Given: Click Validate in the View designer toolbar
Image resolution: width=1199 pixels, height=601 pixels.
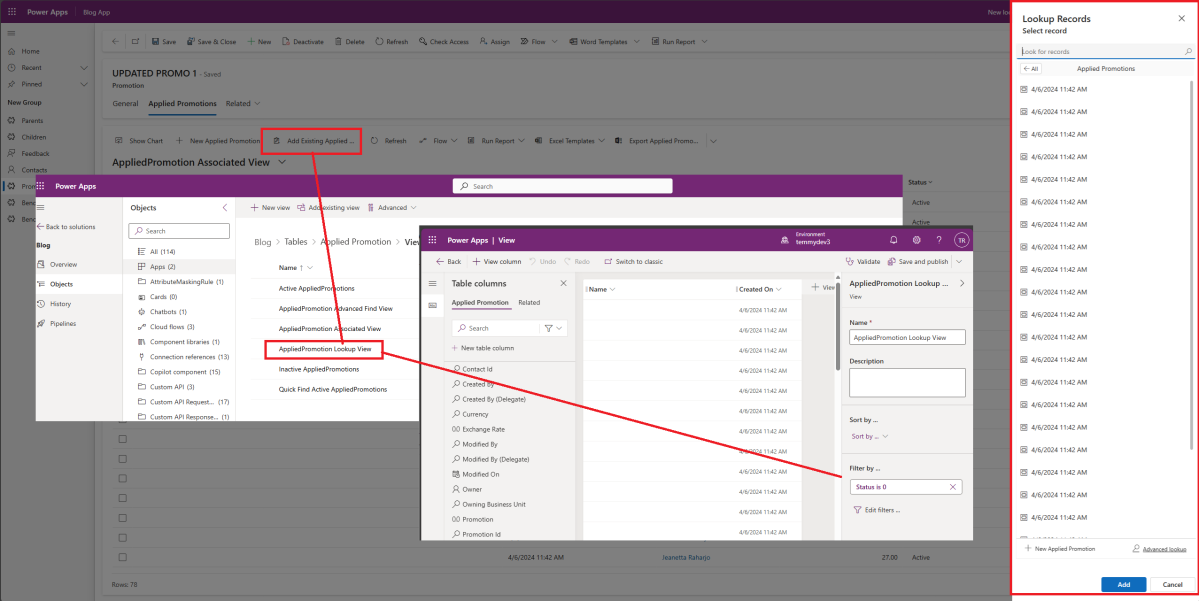Looking at the screenshot, I should [863, 262].
